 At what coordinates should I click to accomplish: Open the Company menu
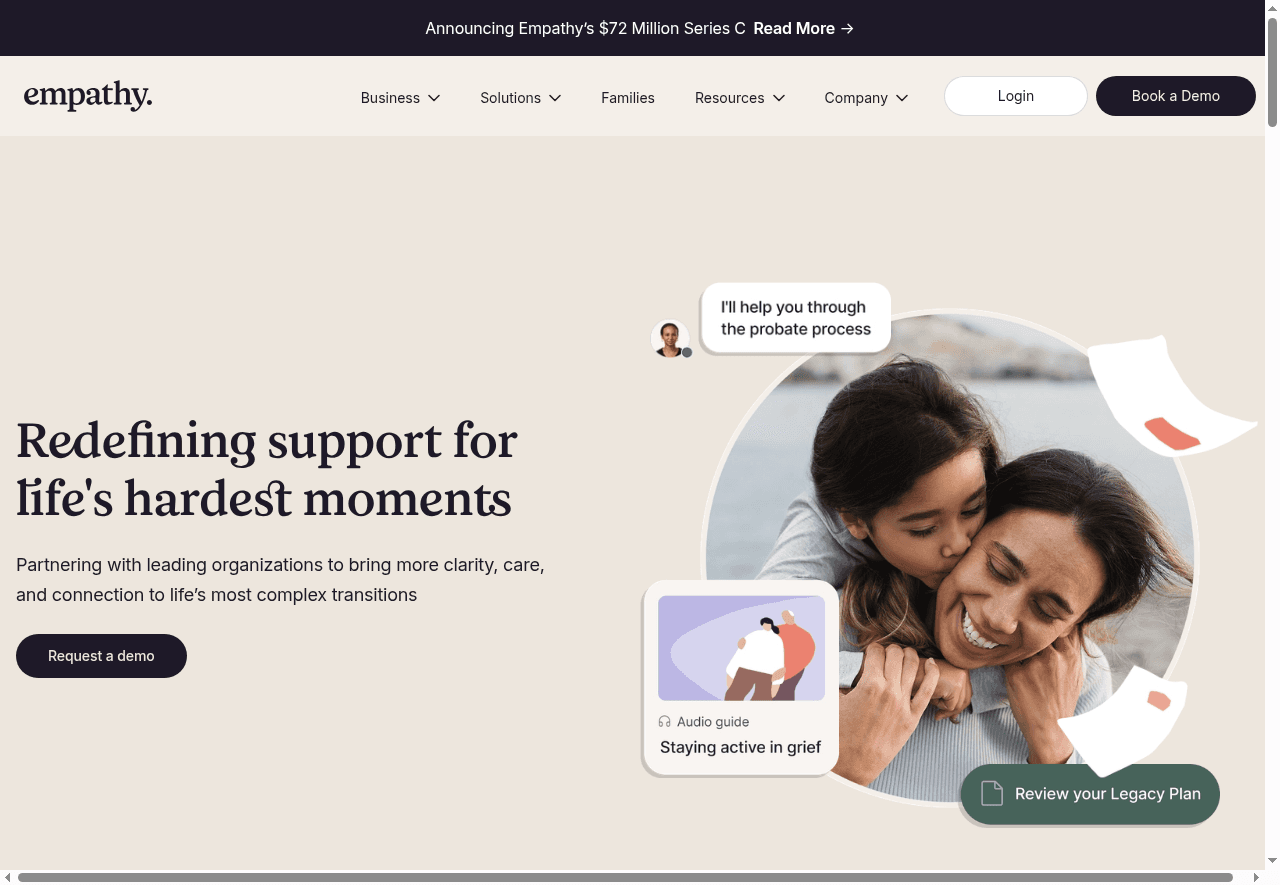[x=866, y=98]
